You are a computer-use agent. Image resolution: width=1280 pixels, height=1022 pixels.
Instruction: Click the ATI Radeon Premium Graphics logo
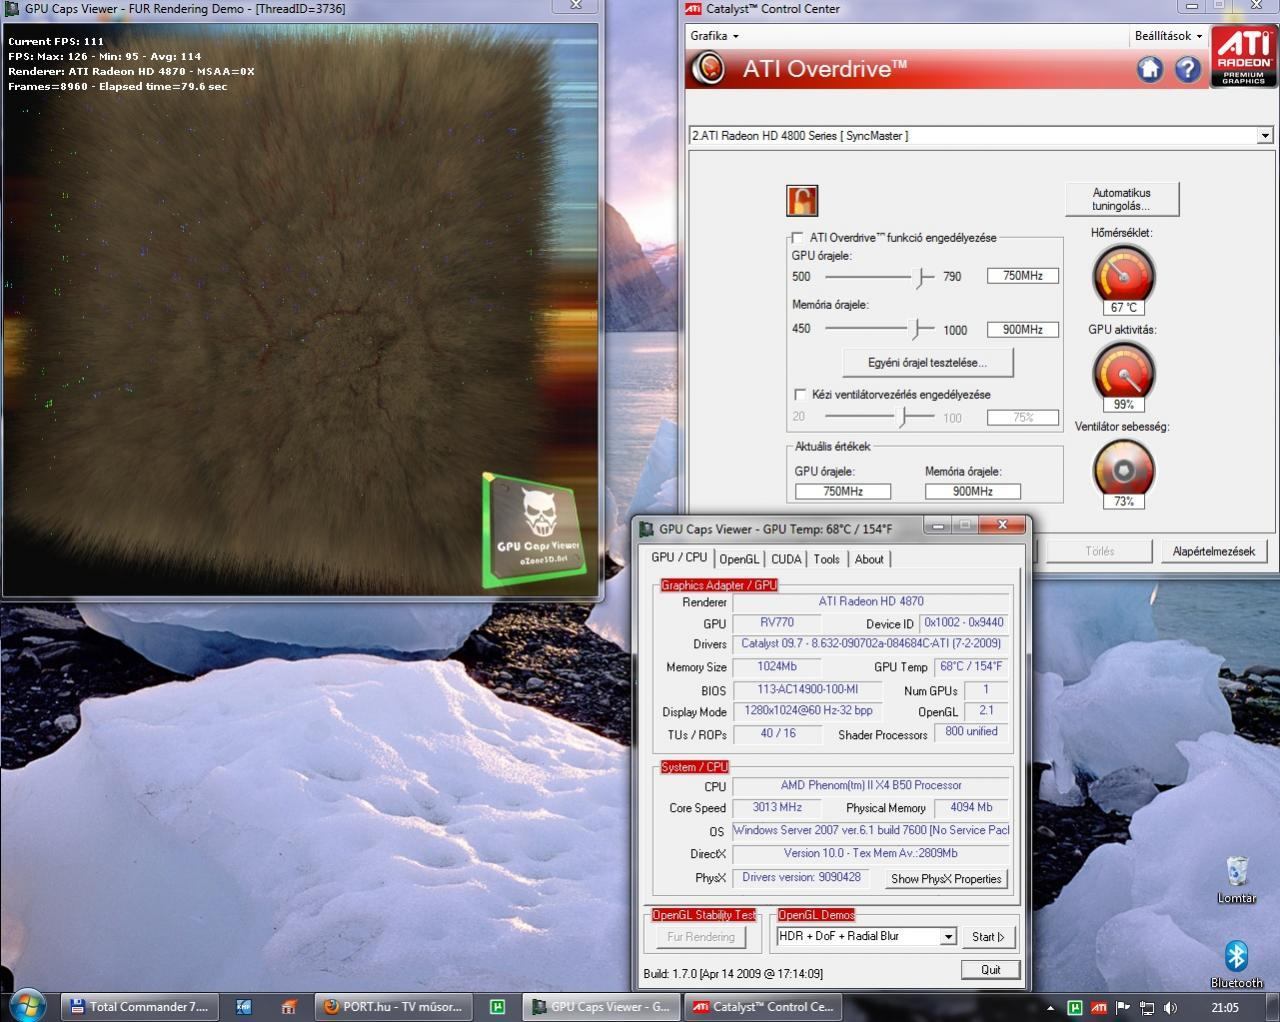pos(1243,56)
